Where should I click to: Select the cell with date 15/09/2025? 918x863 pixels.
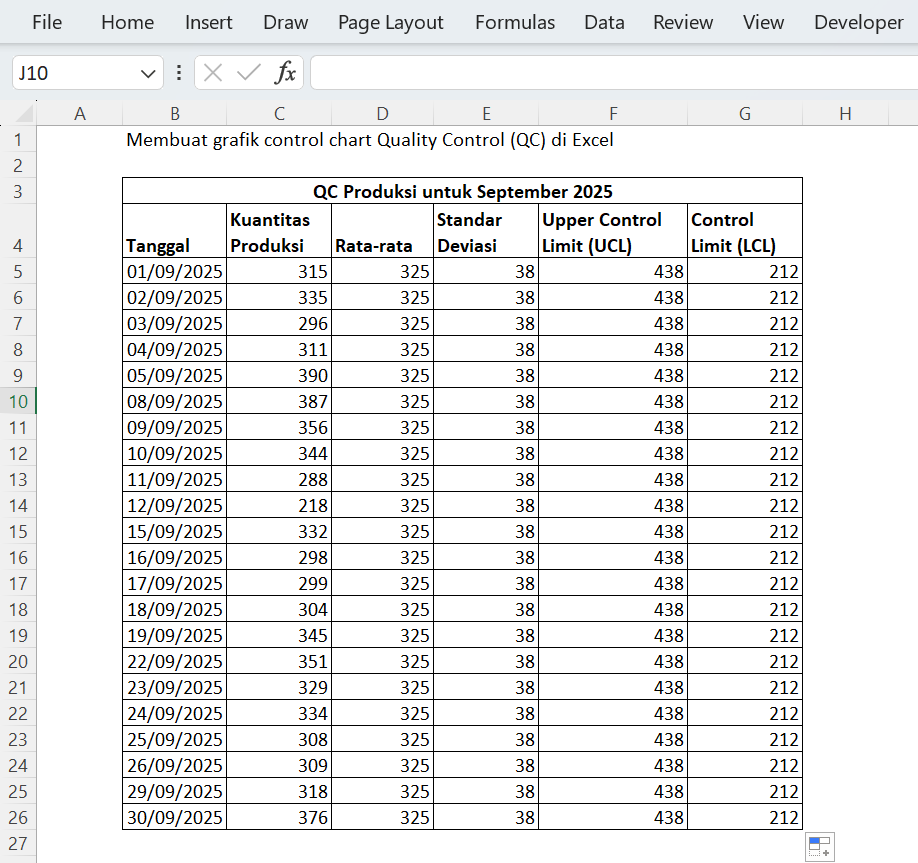pyautogui.click(x=175, y=531)
